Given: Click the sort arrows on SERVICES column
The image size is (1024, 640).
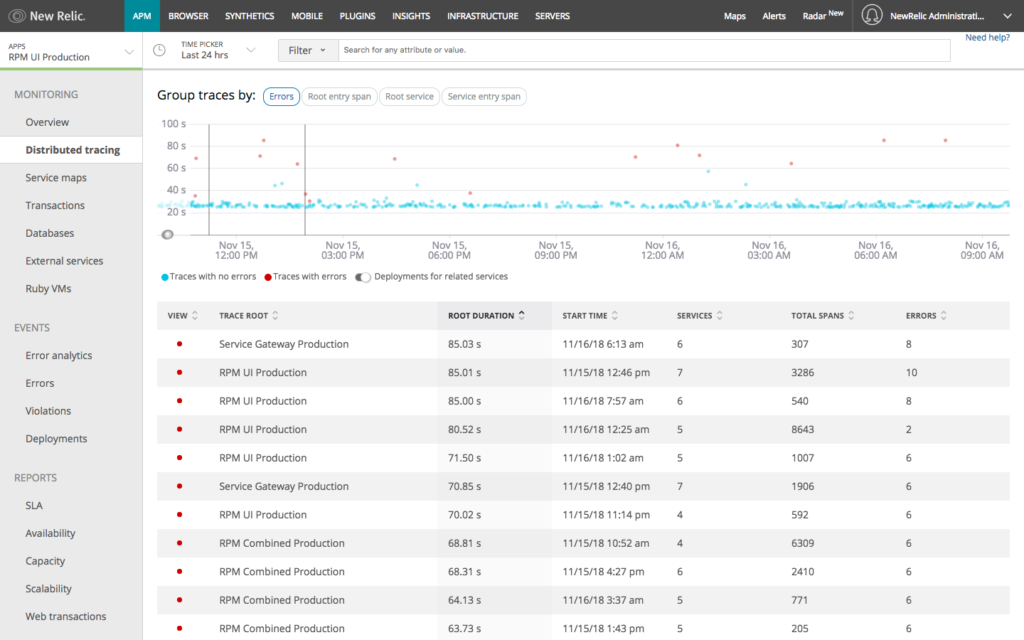Looking at the screenshot, I should 719,315.
